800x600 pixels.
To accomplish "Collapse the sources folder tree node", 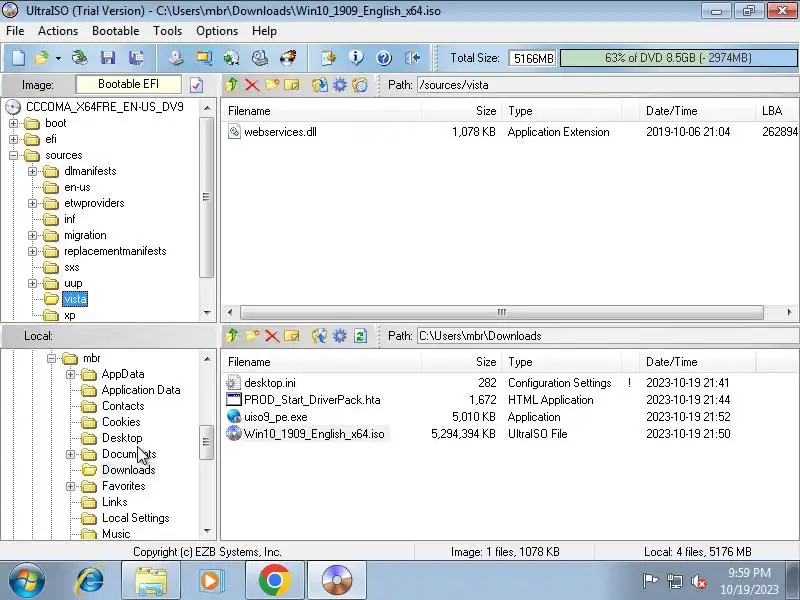I will tap(13, 155).
